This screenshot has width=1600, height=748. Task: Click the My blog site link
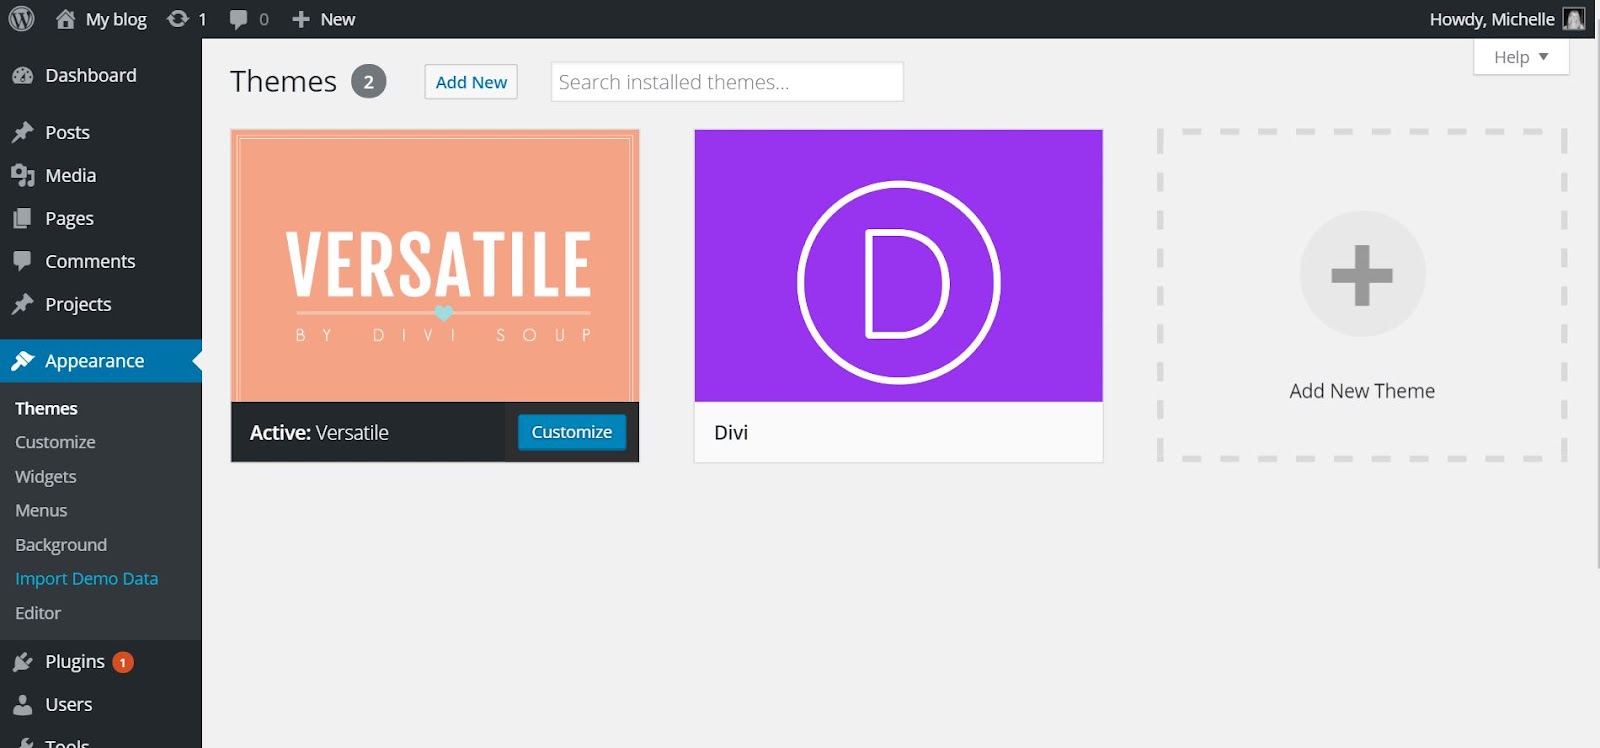point(116,19)
